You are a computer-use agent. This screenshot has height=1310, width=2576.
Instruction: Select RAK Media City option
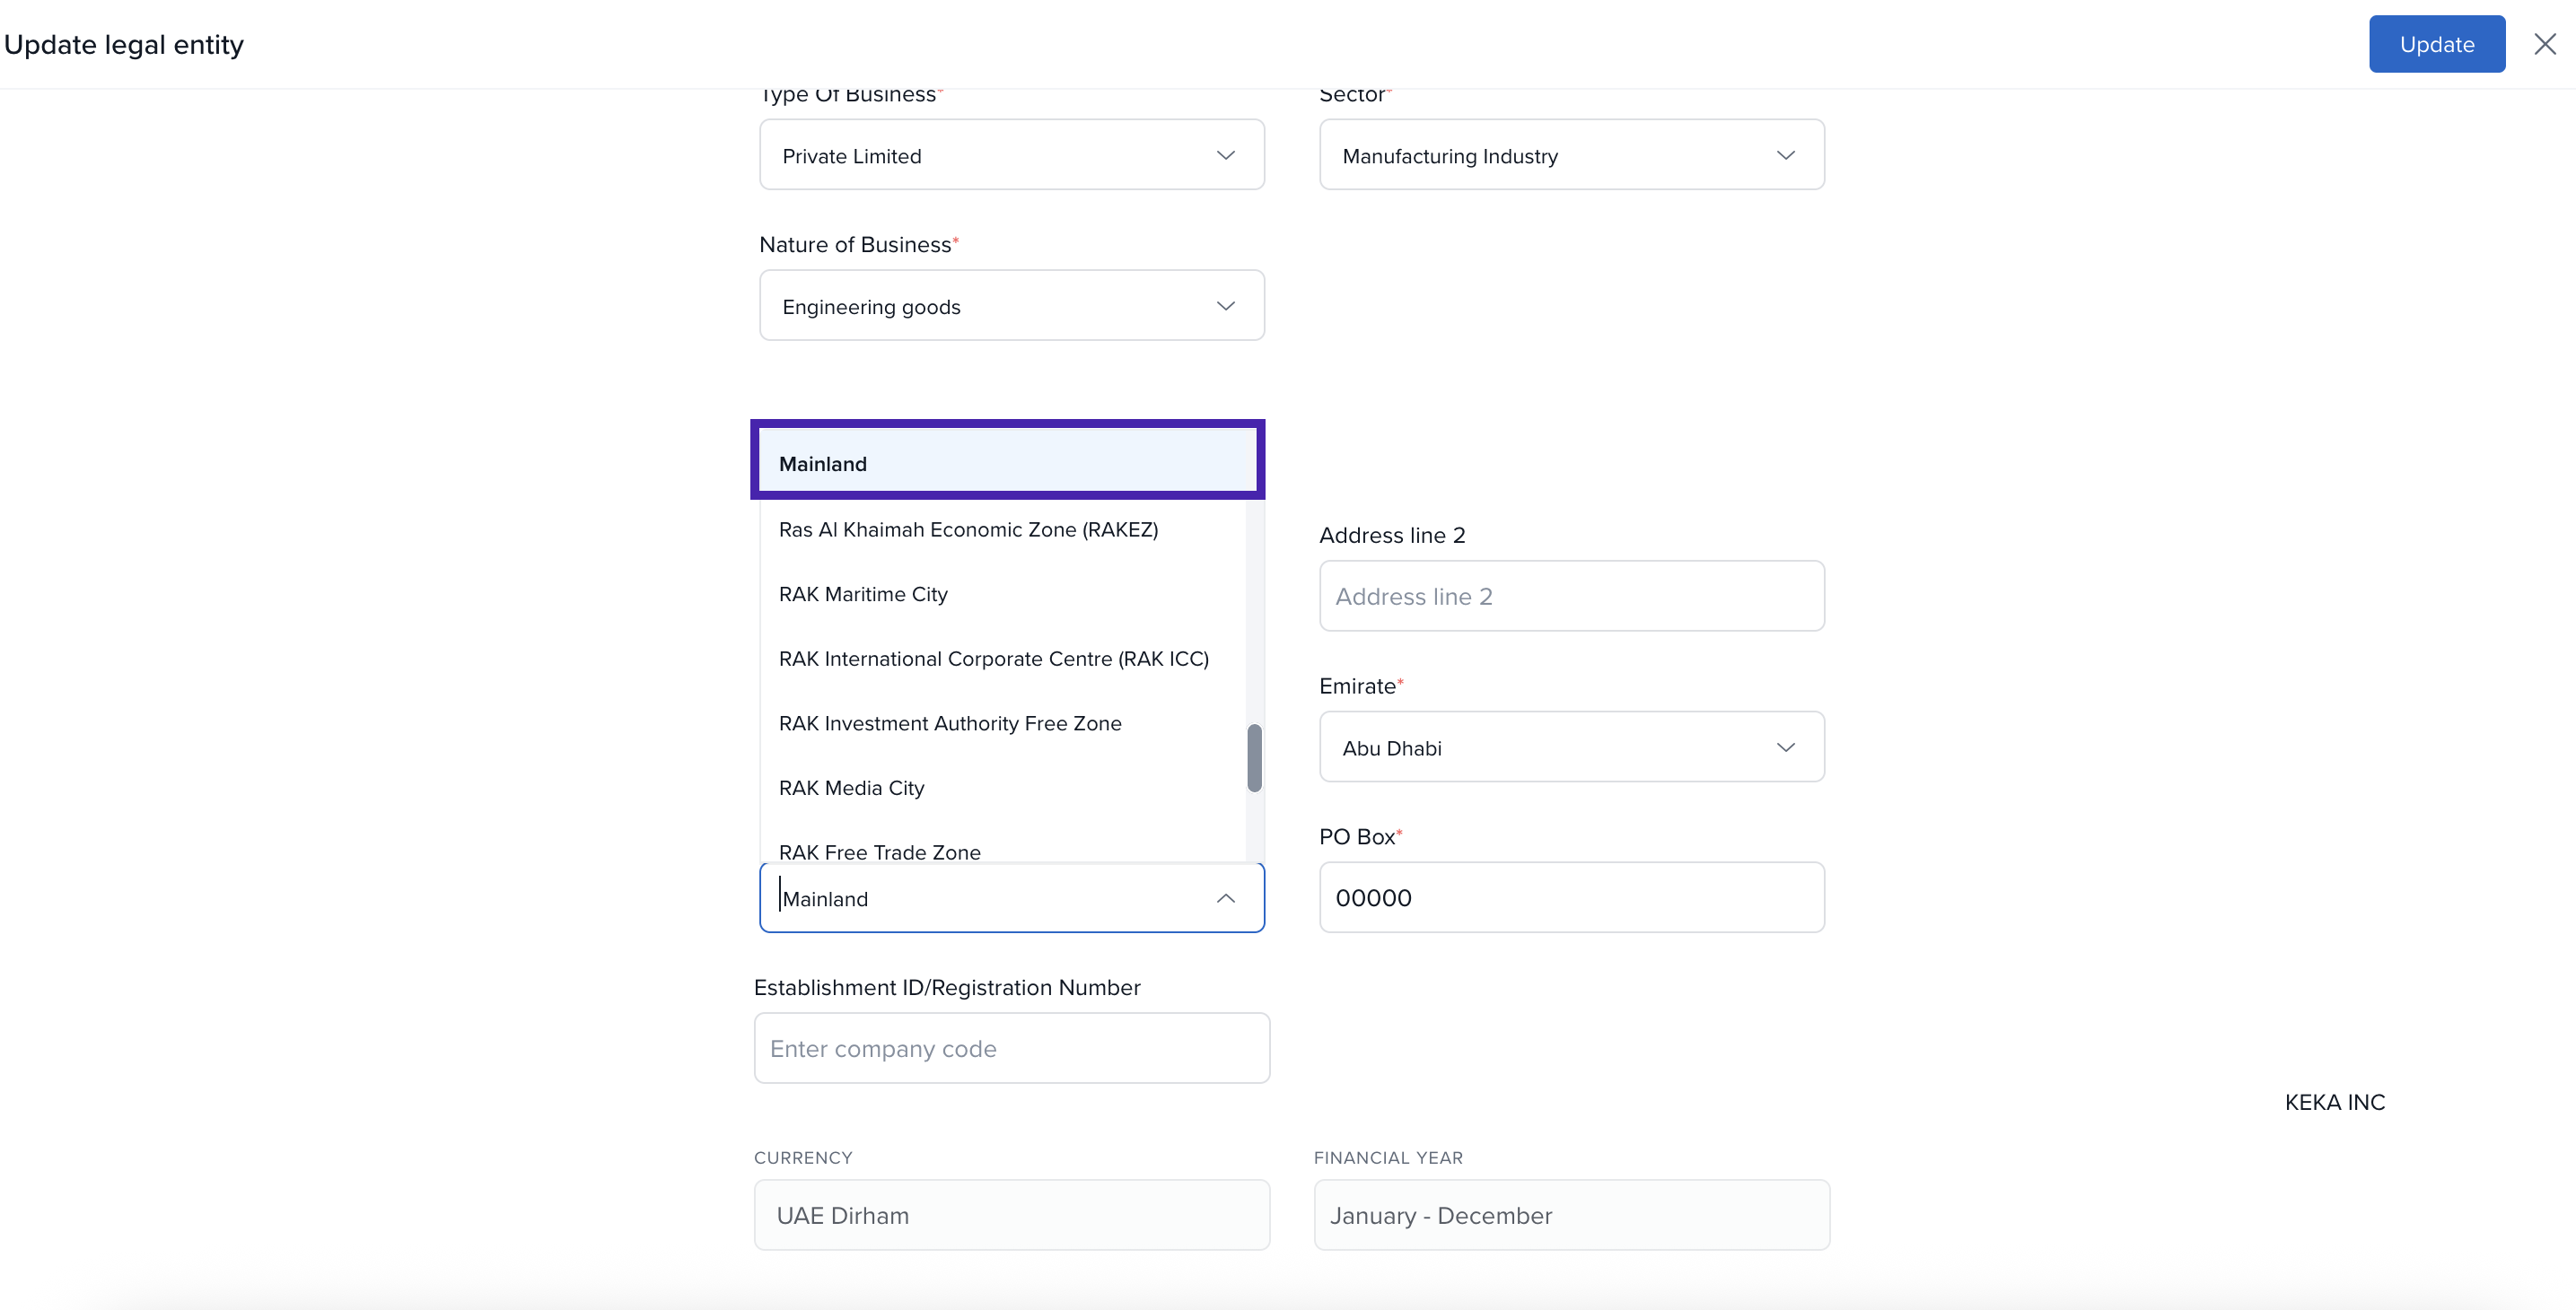pos(851,788)
